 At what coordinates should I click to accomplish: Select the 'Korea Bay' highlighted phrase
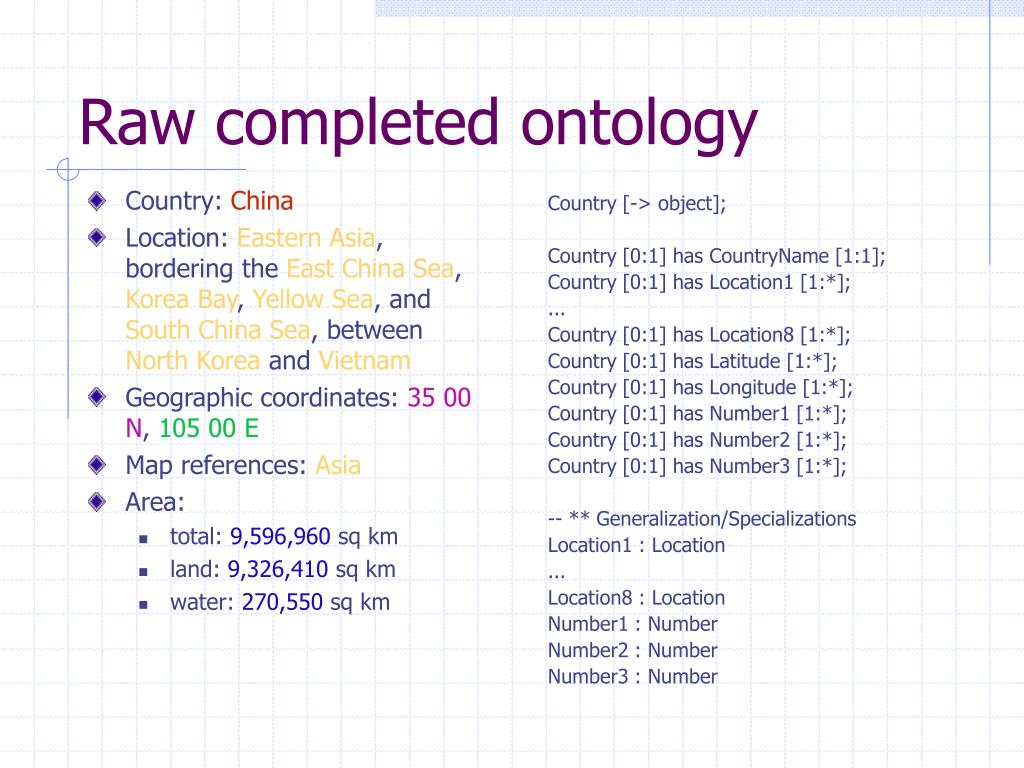(x=182, y=300)
